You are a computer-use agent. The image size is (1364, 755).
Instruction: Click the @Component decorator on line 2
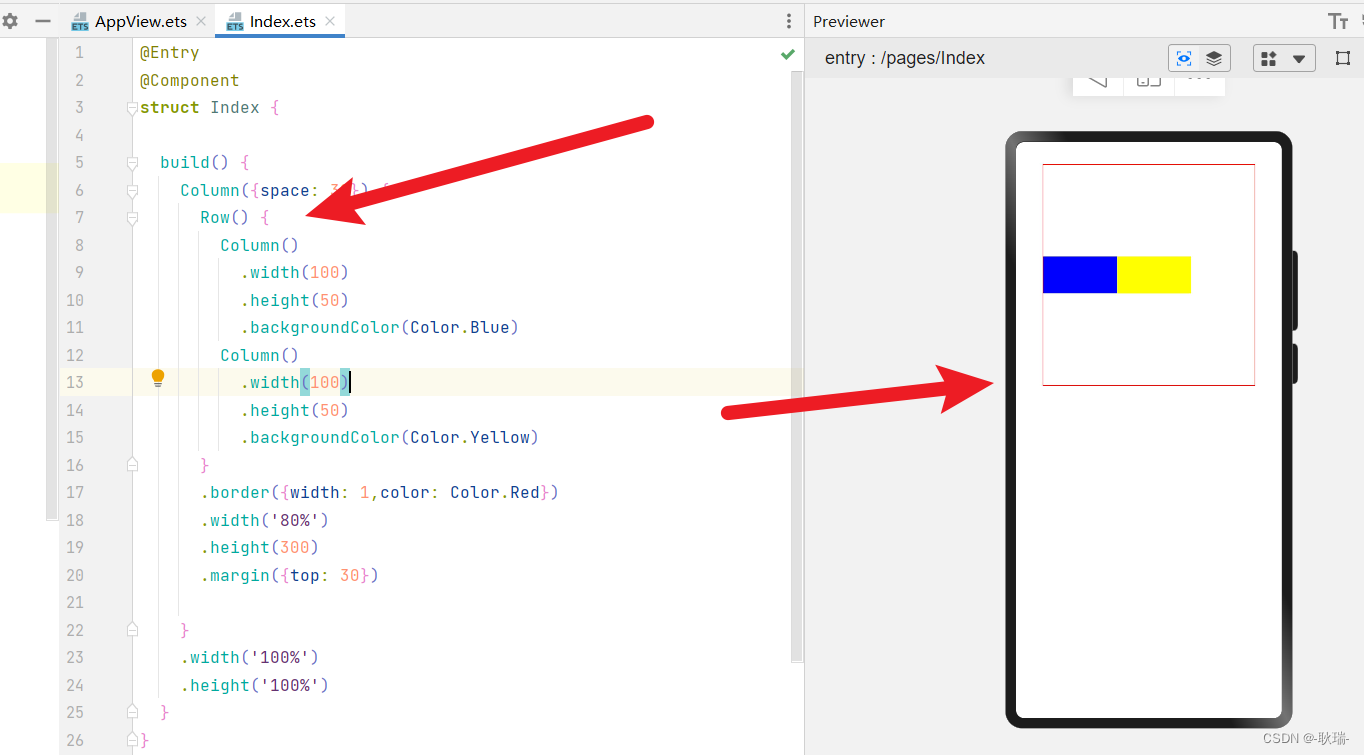[190, 80]
